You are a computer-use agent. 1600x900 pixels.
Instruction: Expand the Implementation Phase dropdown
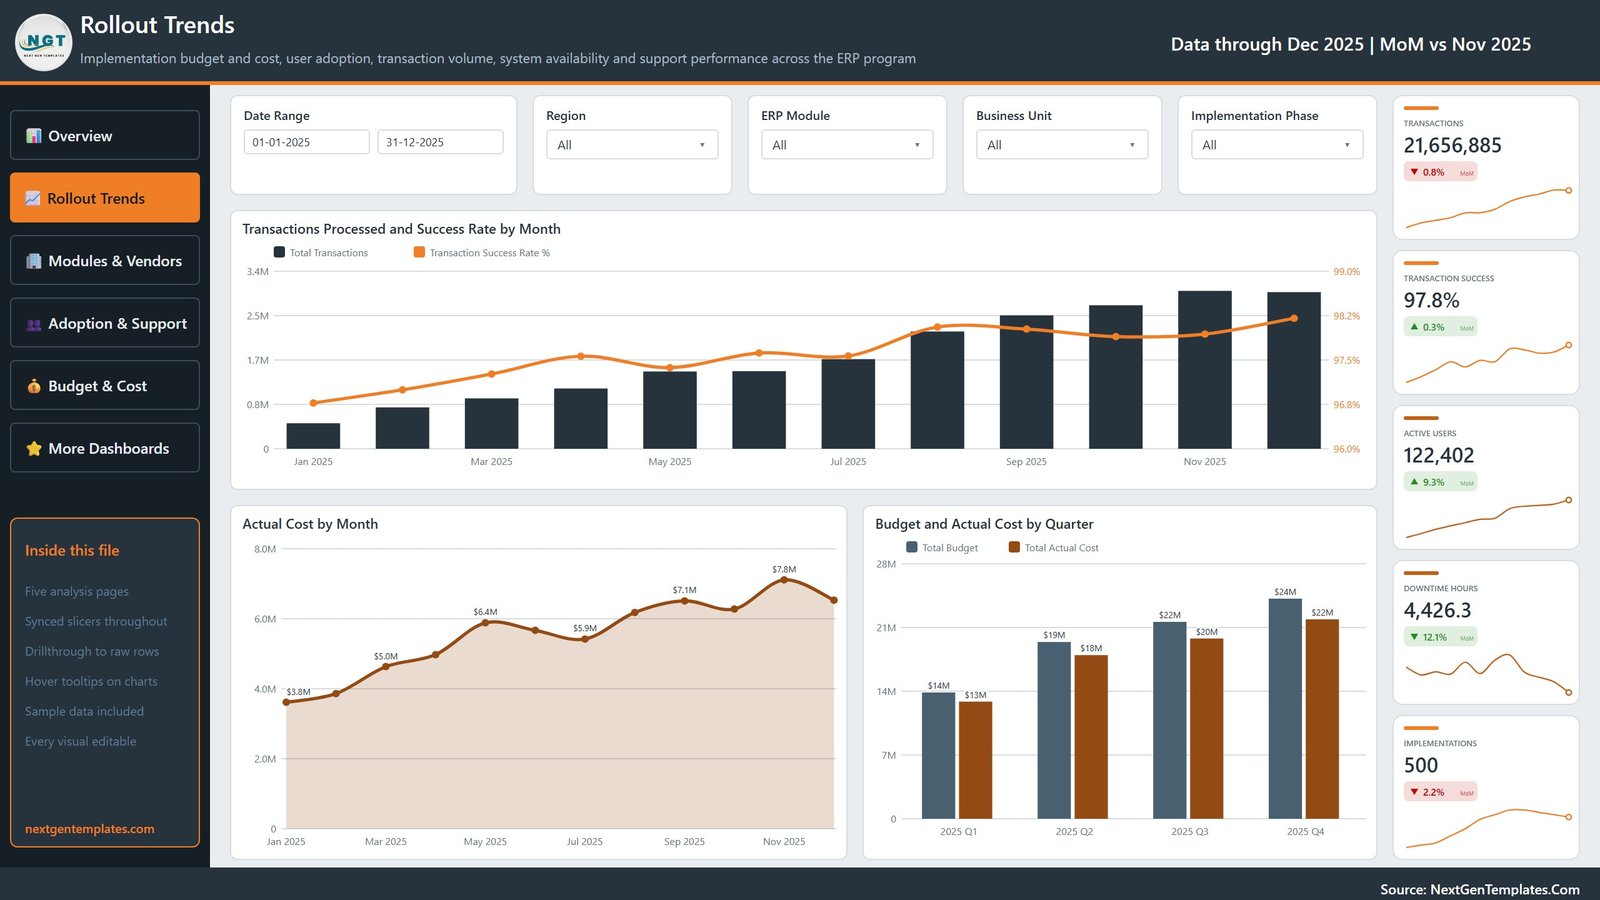pyautogui.click(x=1277, y=145)
